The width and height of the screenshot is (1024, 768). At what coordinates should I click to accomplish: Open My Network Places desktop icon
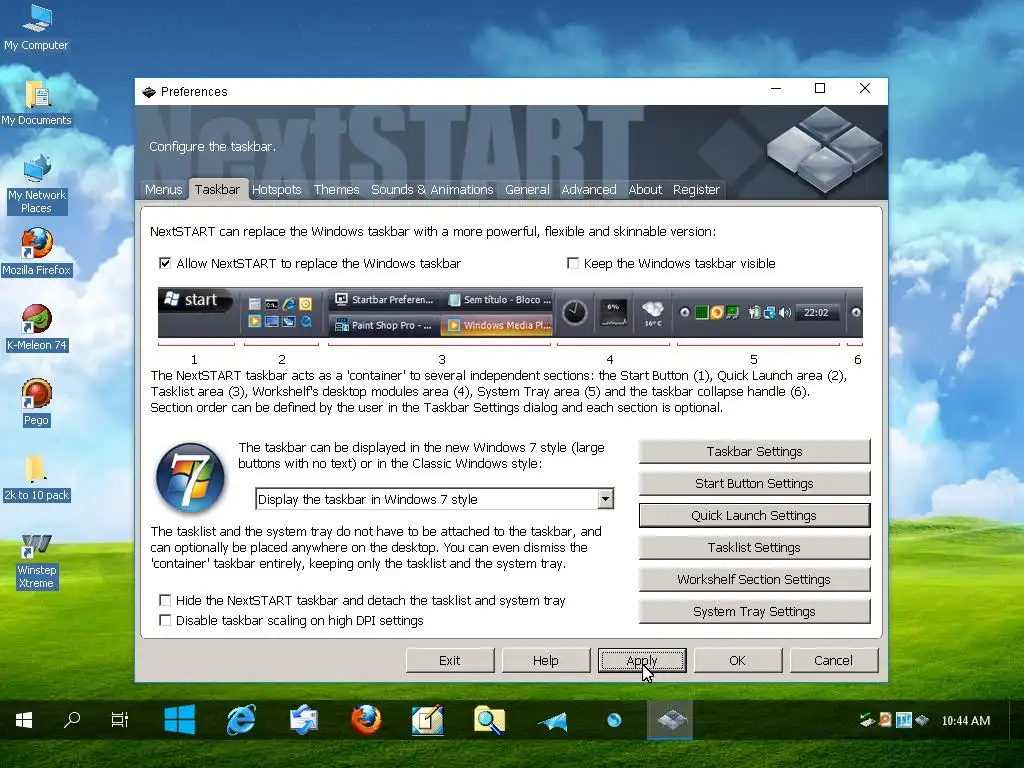(x=36, y=184)
